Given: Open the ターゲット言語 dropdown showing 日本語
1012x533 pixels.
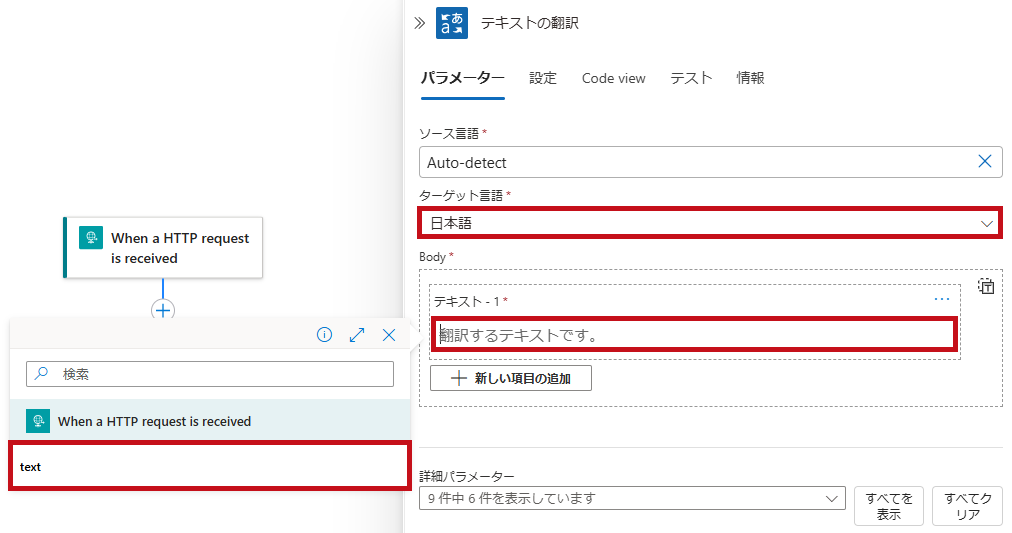Looking at the screenshot, I should click(711, 223).
